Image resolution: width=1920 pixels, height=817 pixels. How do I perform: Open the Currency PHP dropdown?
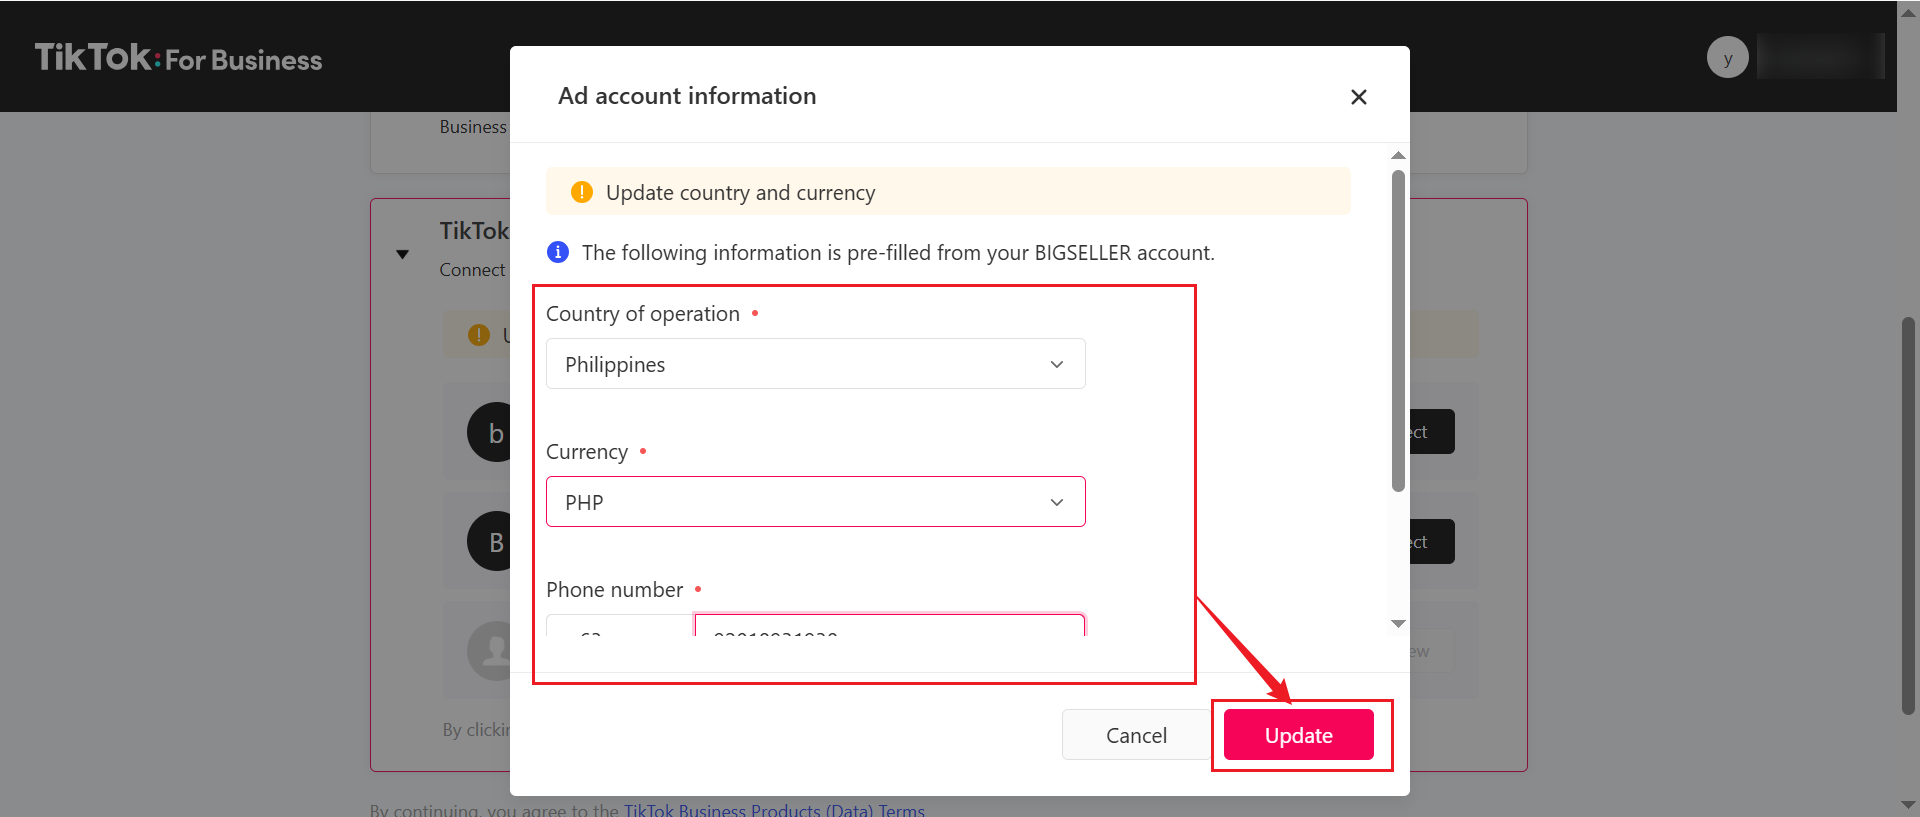pyautogui.click(x=816, y=502)
